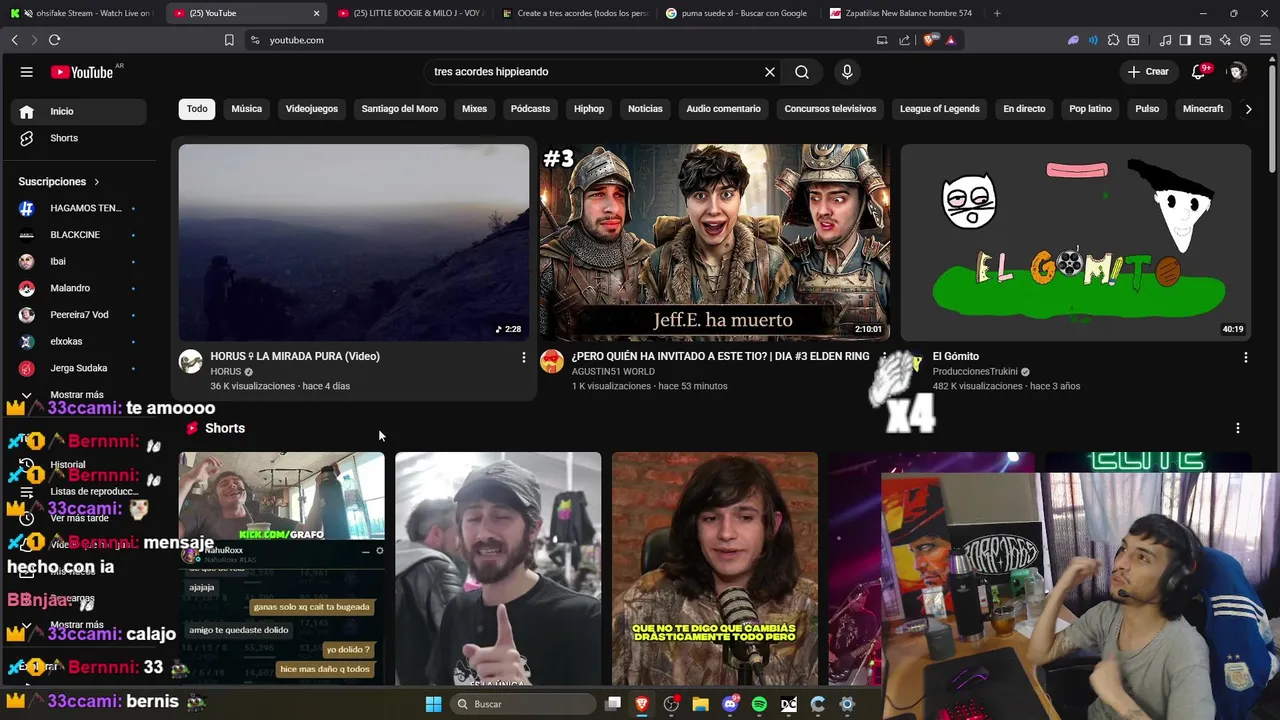
Task: Open options for HORUS video
Action: [523, 357]
